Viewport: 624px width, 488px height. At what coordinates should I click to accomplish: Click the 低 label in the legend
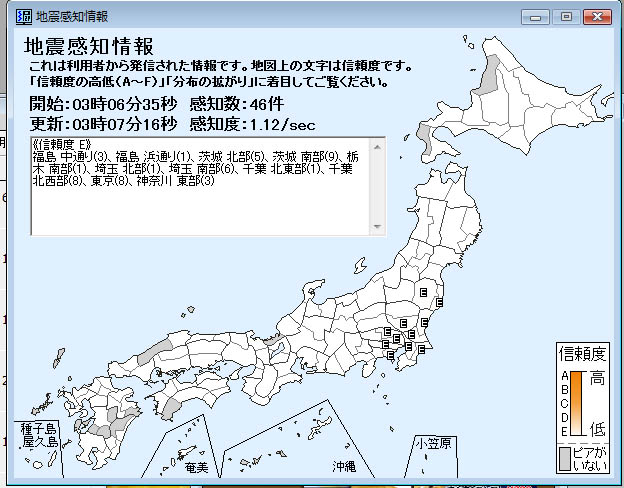[x=598, y=429]
